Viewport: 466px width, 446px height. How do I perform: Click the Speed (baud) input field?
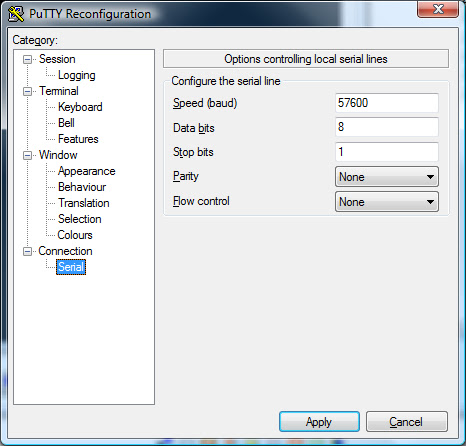pyautogui.click(x=387, y=103)
